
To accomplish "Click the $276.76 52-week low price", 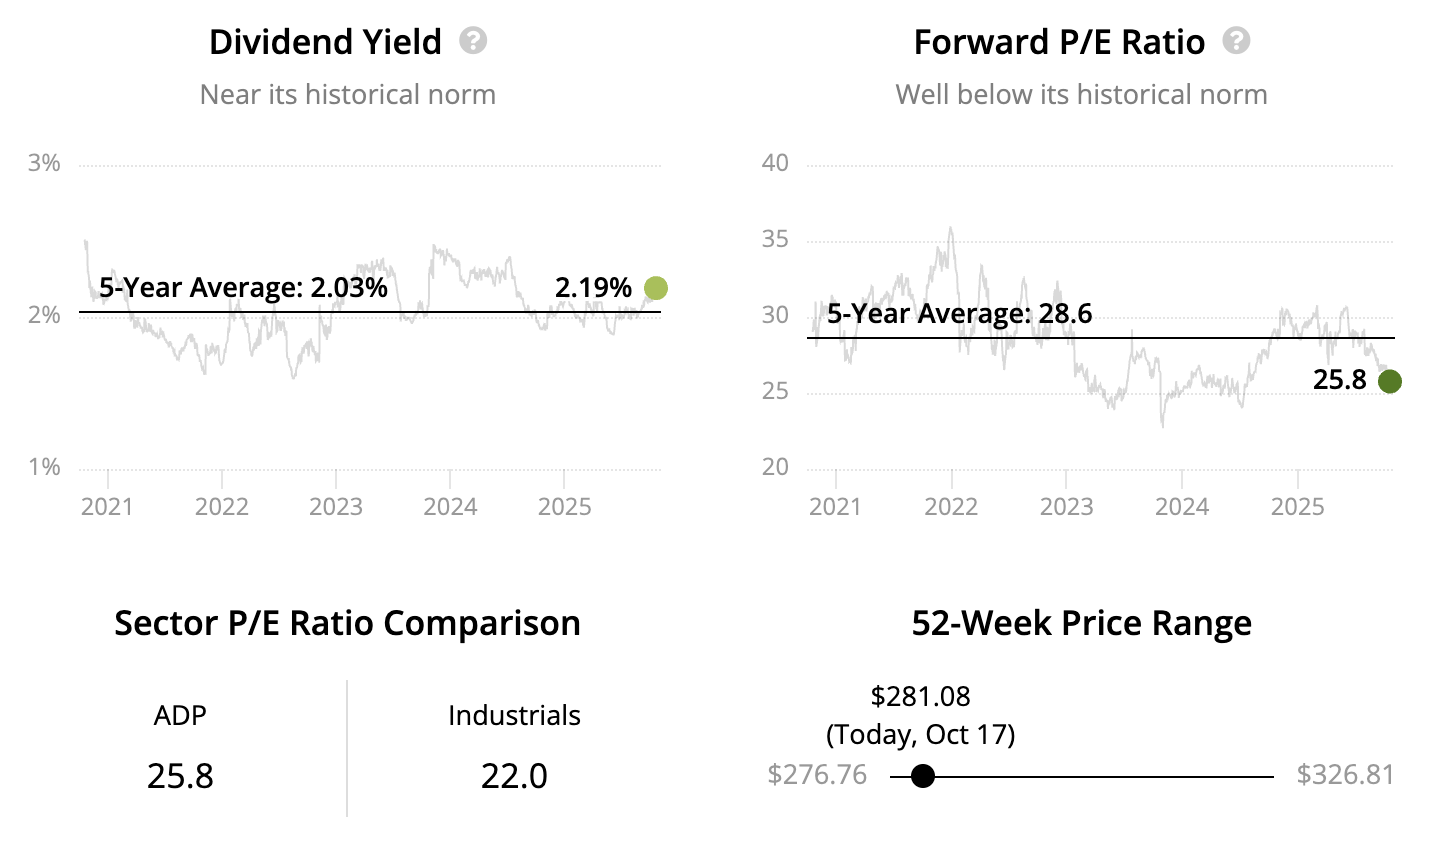I will click(x=817, y=775).
